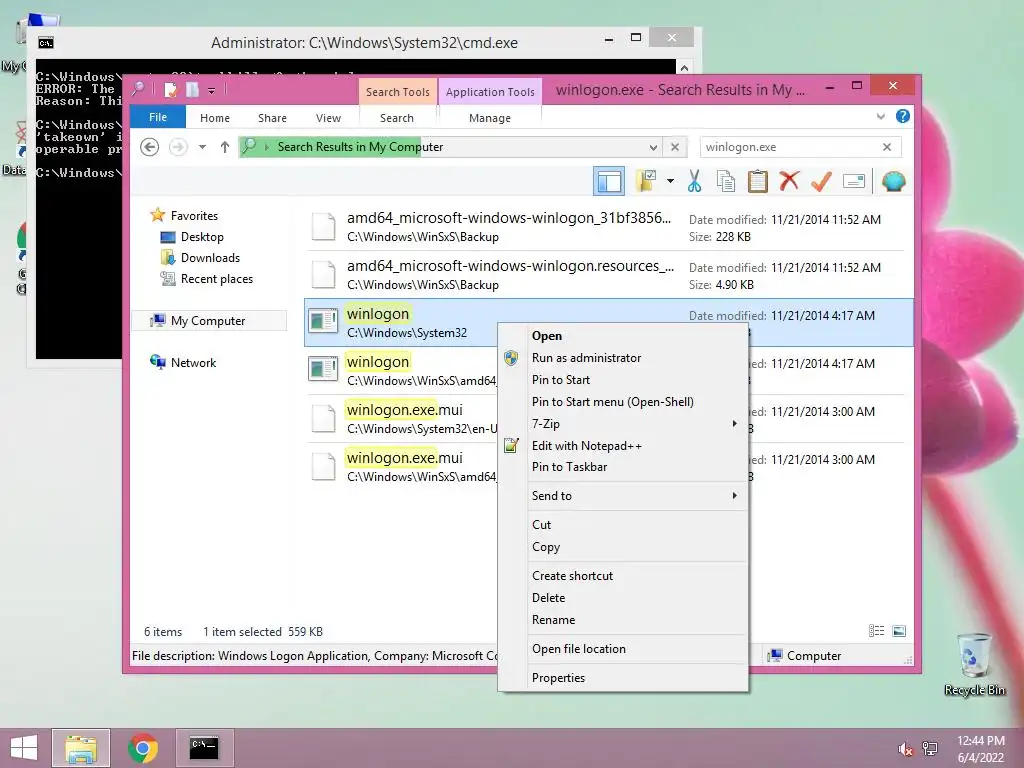Image resolution: width=1024 pixels, height=768 pixels.
Task: Switch to Command Prompt on taskbar
Action: (204, 748)
